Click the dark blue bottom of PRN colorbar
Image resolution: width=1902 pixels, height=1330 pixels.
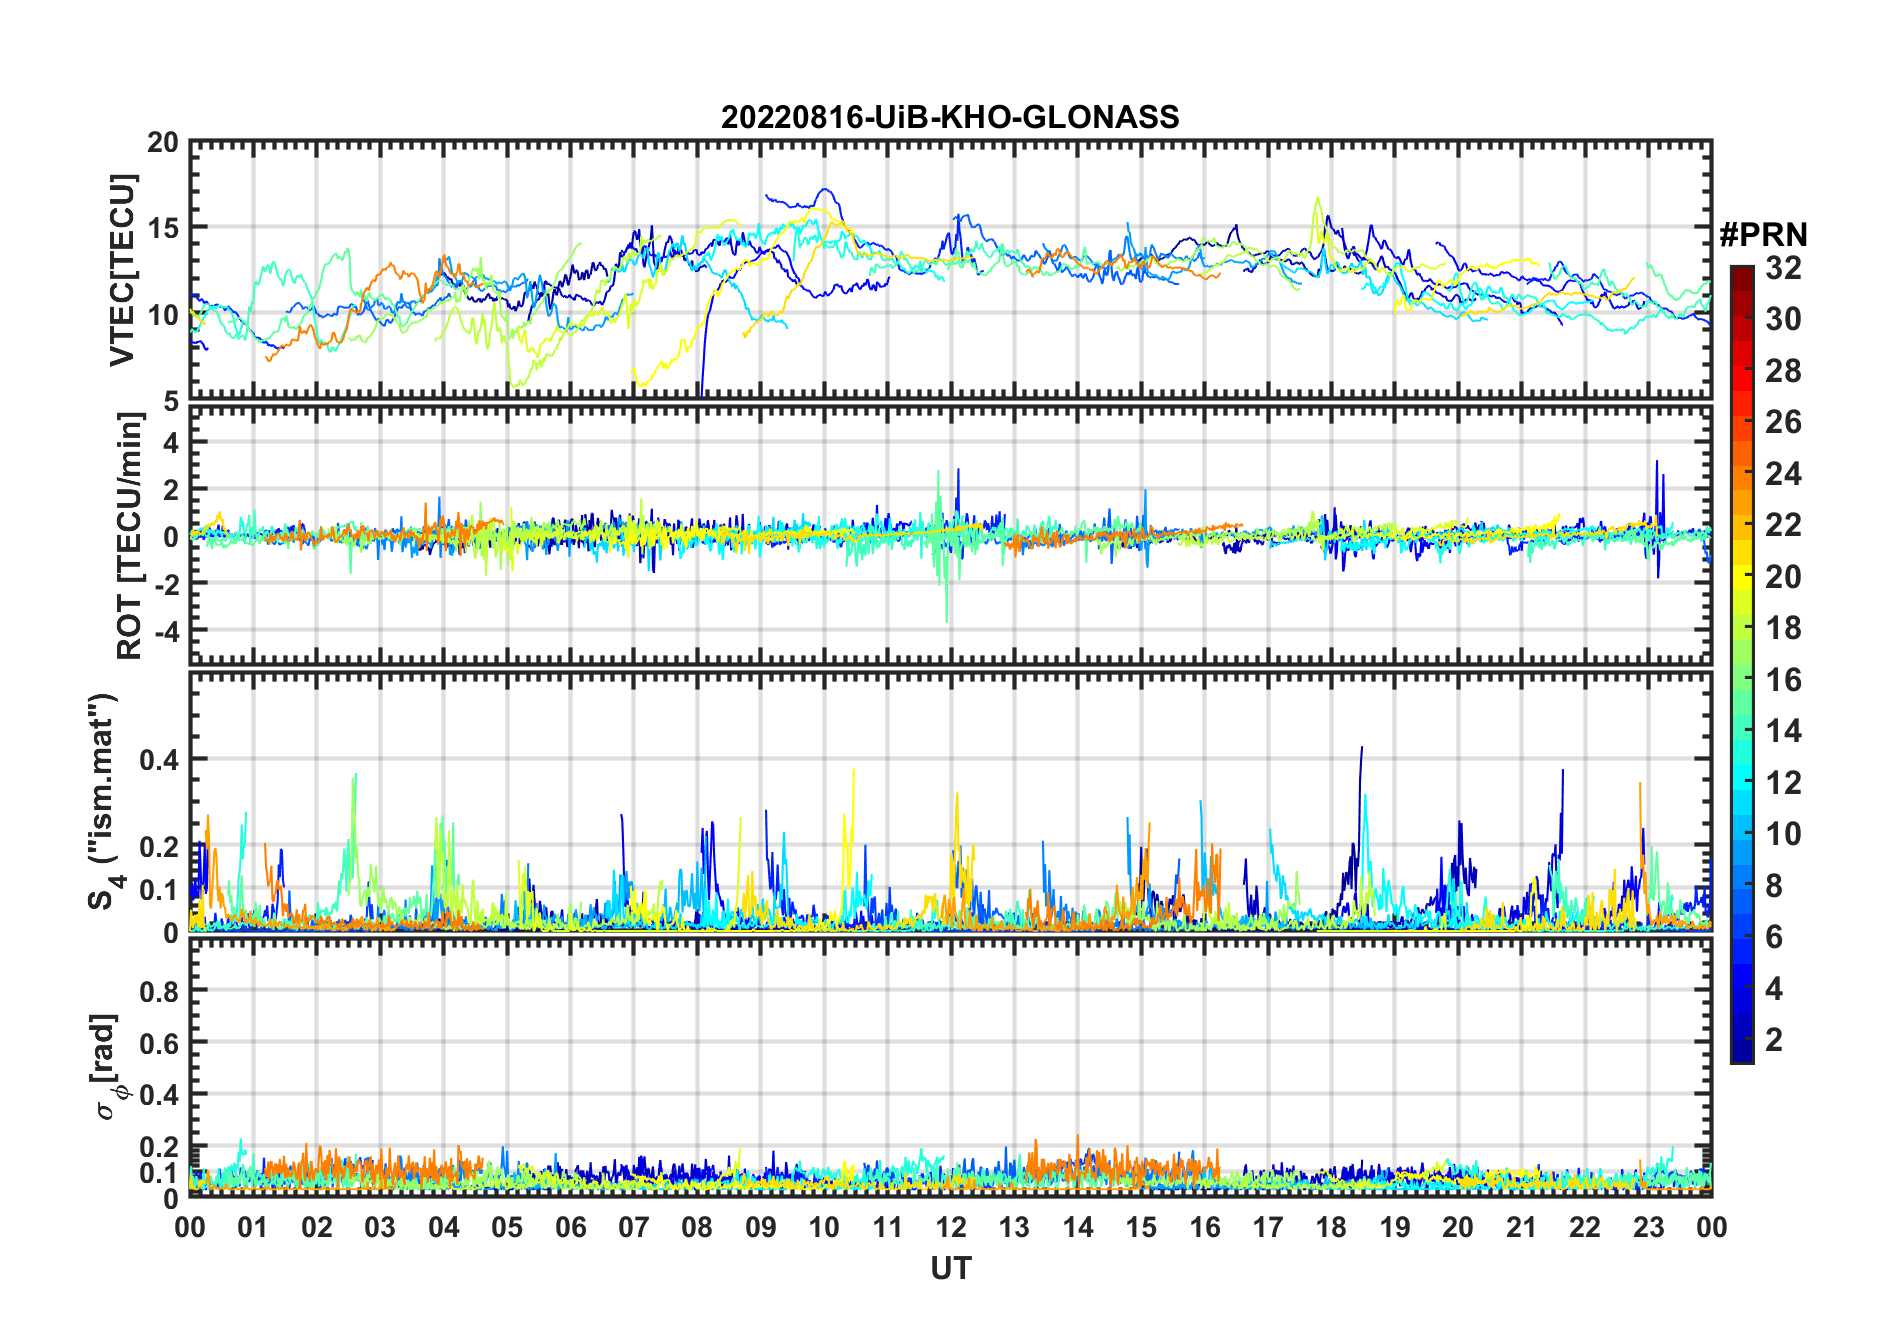[x=1742, y=1052]
